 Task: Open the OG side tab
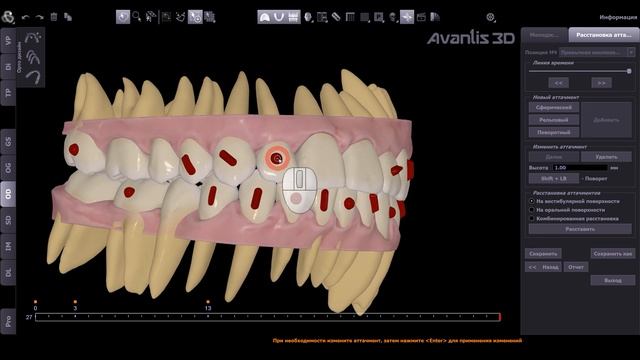pos(8,168)
